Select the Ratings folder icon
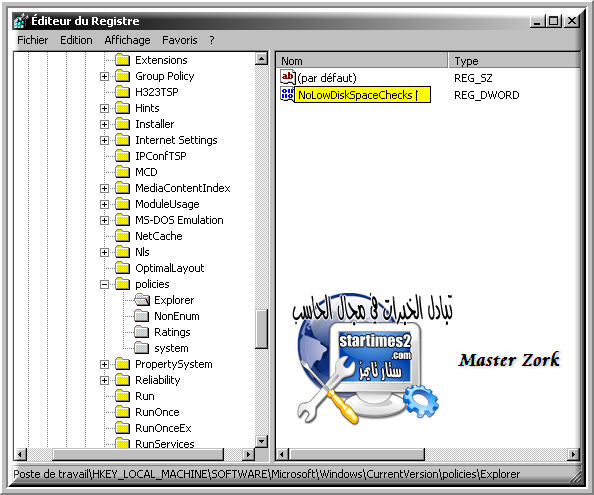Viewport: 594px width, 495px height. [x=142, y=332]
